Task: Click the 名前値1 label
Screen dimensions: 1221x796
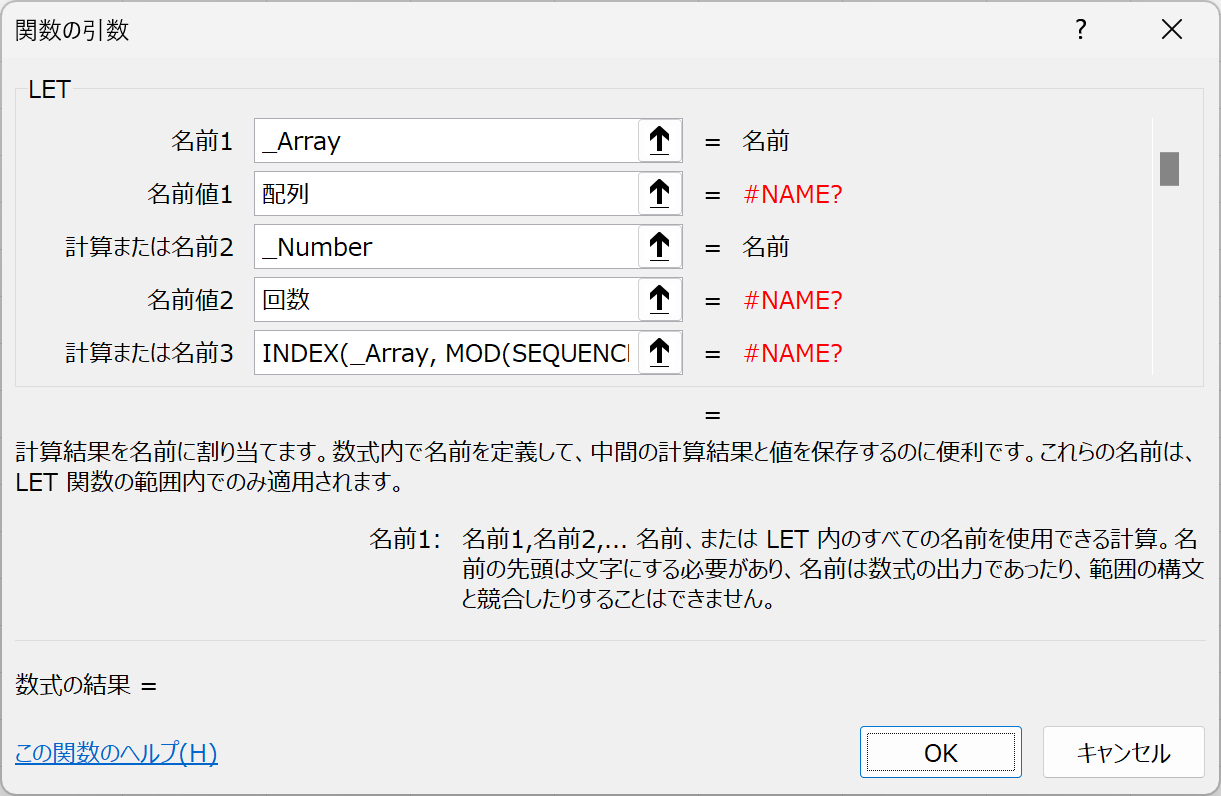Action: [x=190, y=195]
